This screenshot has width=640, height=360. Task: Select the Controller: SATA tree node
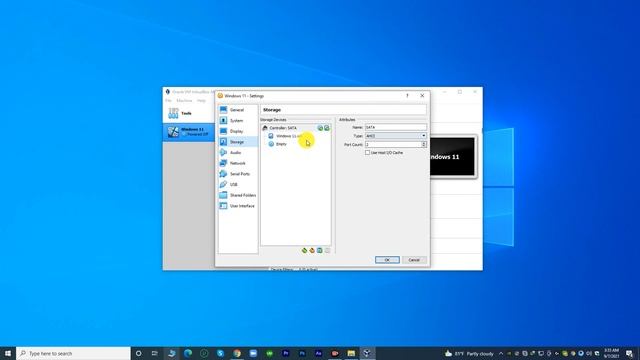[x=296, y=128]
